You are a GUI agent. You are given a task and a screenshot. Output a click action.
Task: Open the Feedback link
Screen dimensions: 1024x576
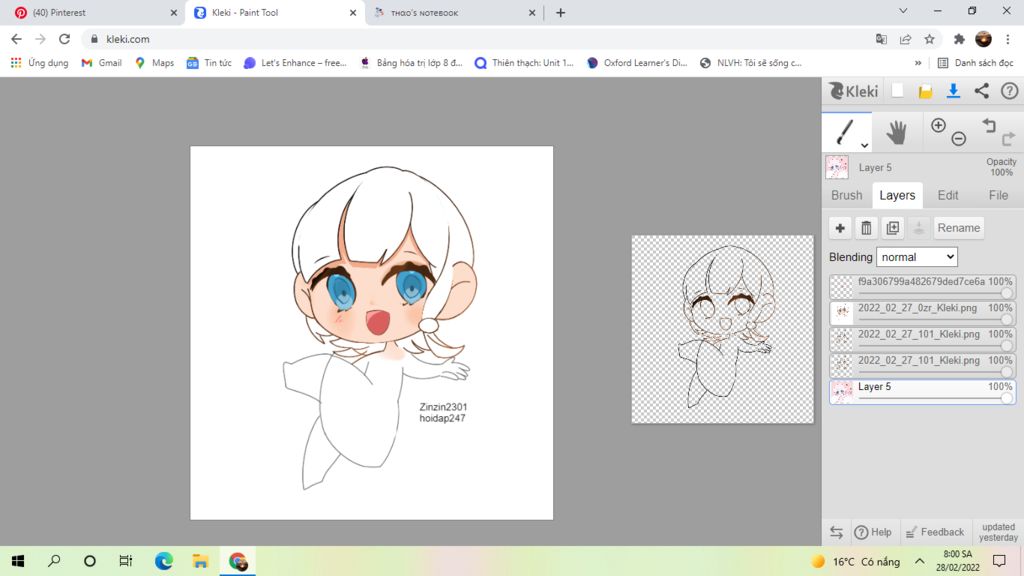(935, 532)
